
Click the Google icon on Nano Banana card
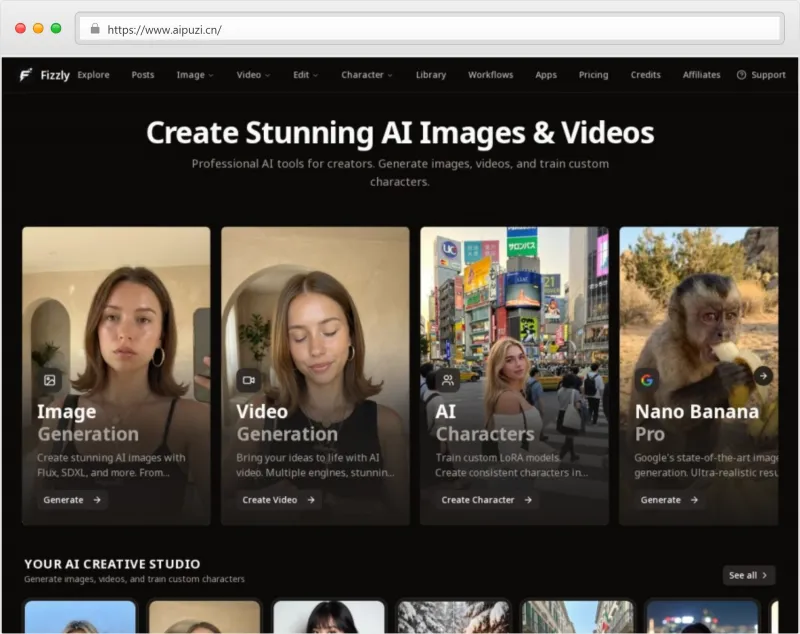click(646, 380)
